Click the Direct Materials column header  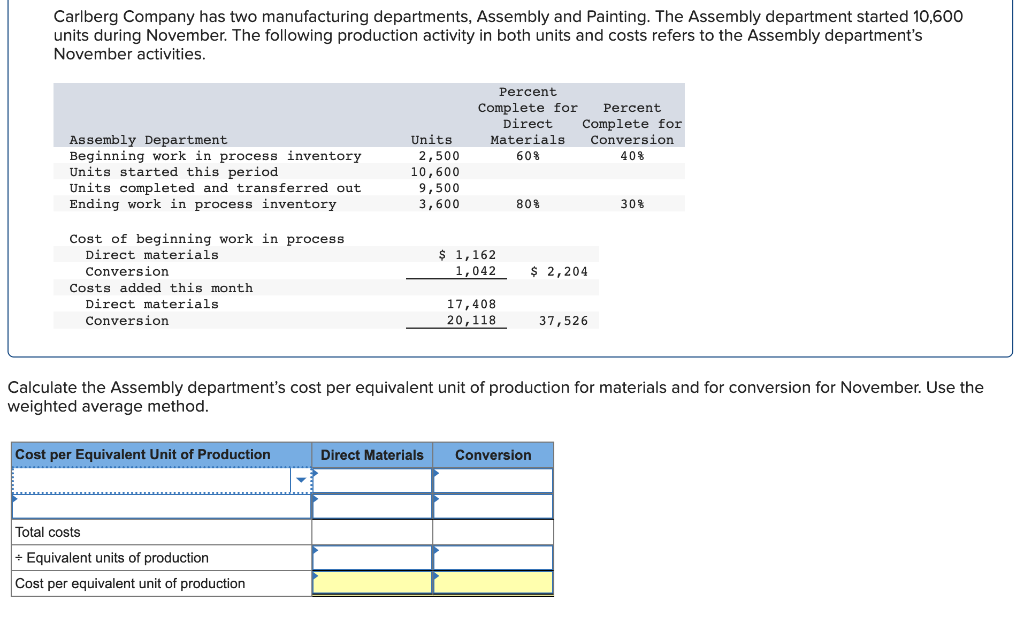(x=371, y=455)
